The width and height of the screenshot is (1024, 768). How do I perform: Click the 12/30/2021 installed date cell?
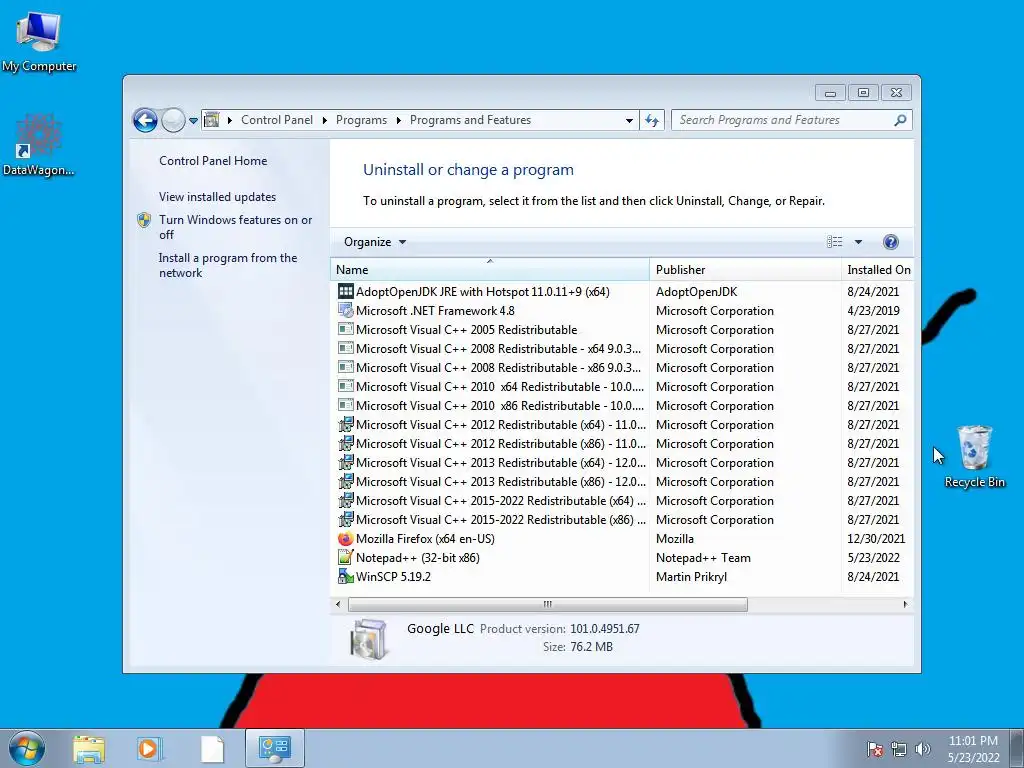pyautogui.click(x=876, y=539)
